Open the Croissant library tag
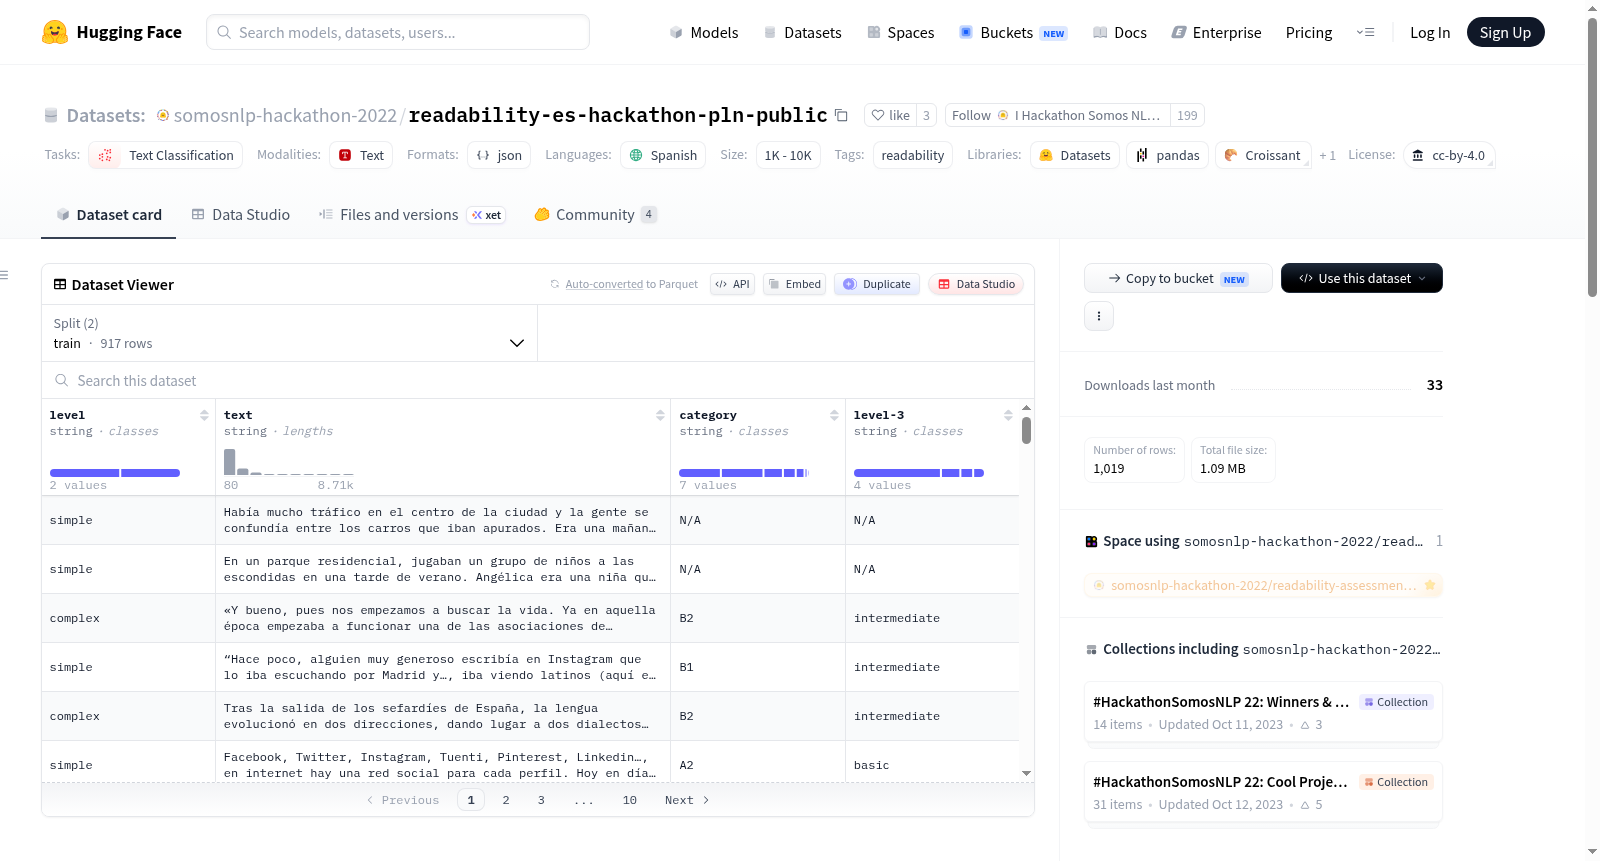Image resolution: width=1600 pixels, height=861 pixels. 1263,155
